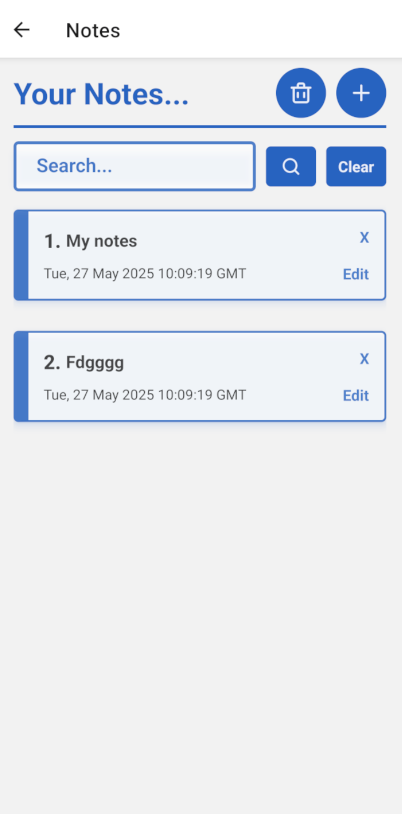Image resolution: width=402 pixels, height=814 pixels.
Task: Click the timestamp under My notes
Action: pos(145,274)
